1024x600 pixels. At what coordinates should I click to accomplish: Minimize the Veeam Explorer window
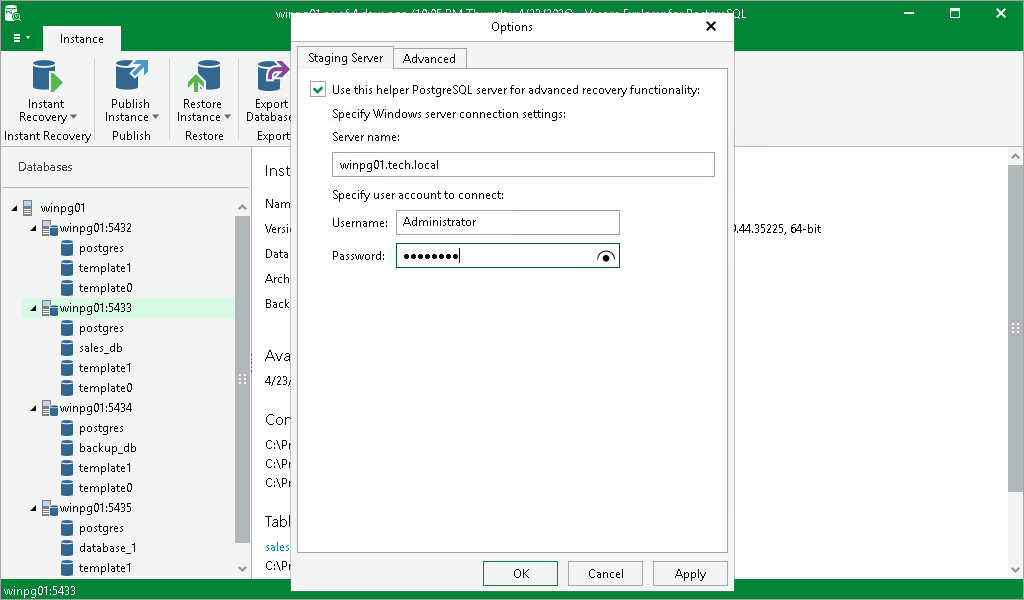point(909,13)
